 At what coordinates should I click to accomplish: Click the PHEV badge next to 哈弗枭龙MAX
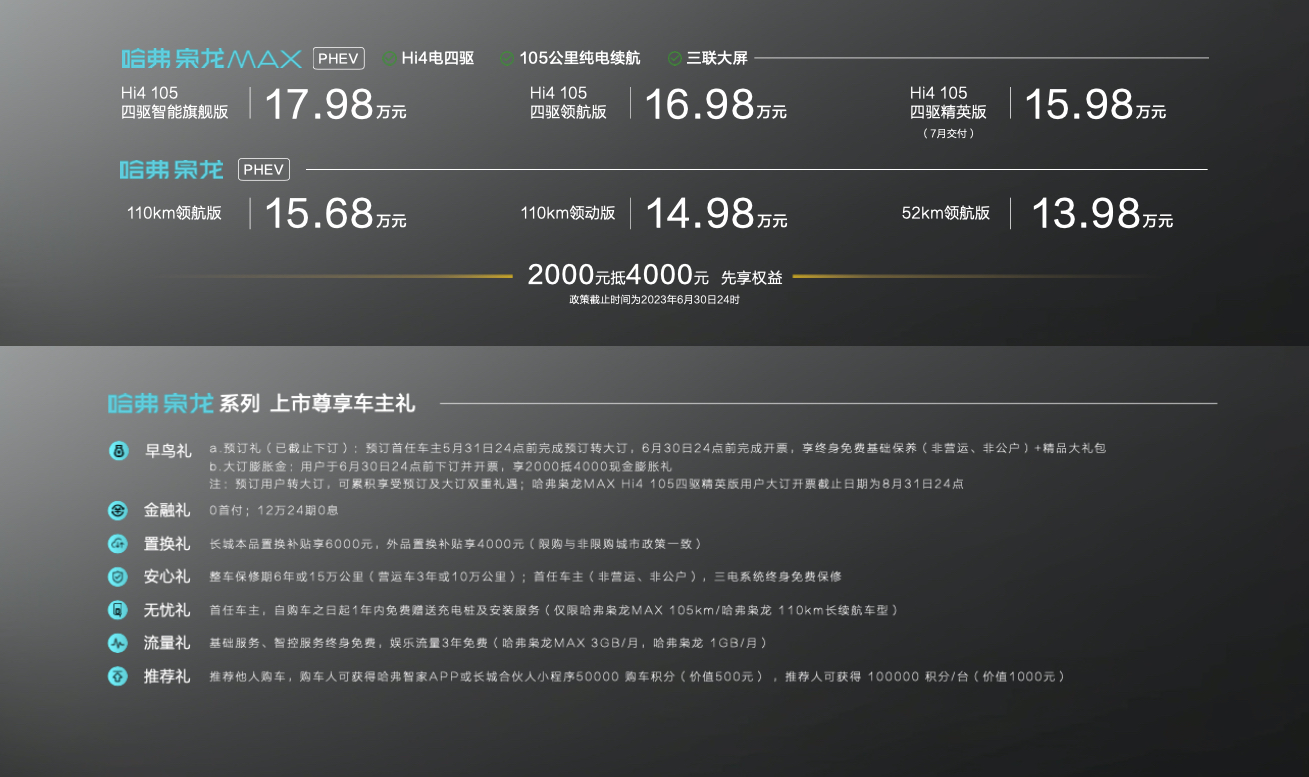[x=339, y=58]
